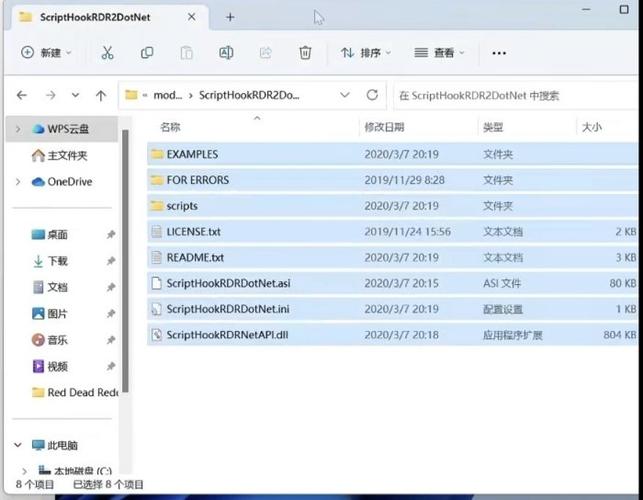Click the 2 KB size of LICENSE.txt
Screen dimensions: 643x500
[x=625, y=232]
